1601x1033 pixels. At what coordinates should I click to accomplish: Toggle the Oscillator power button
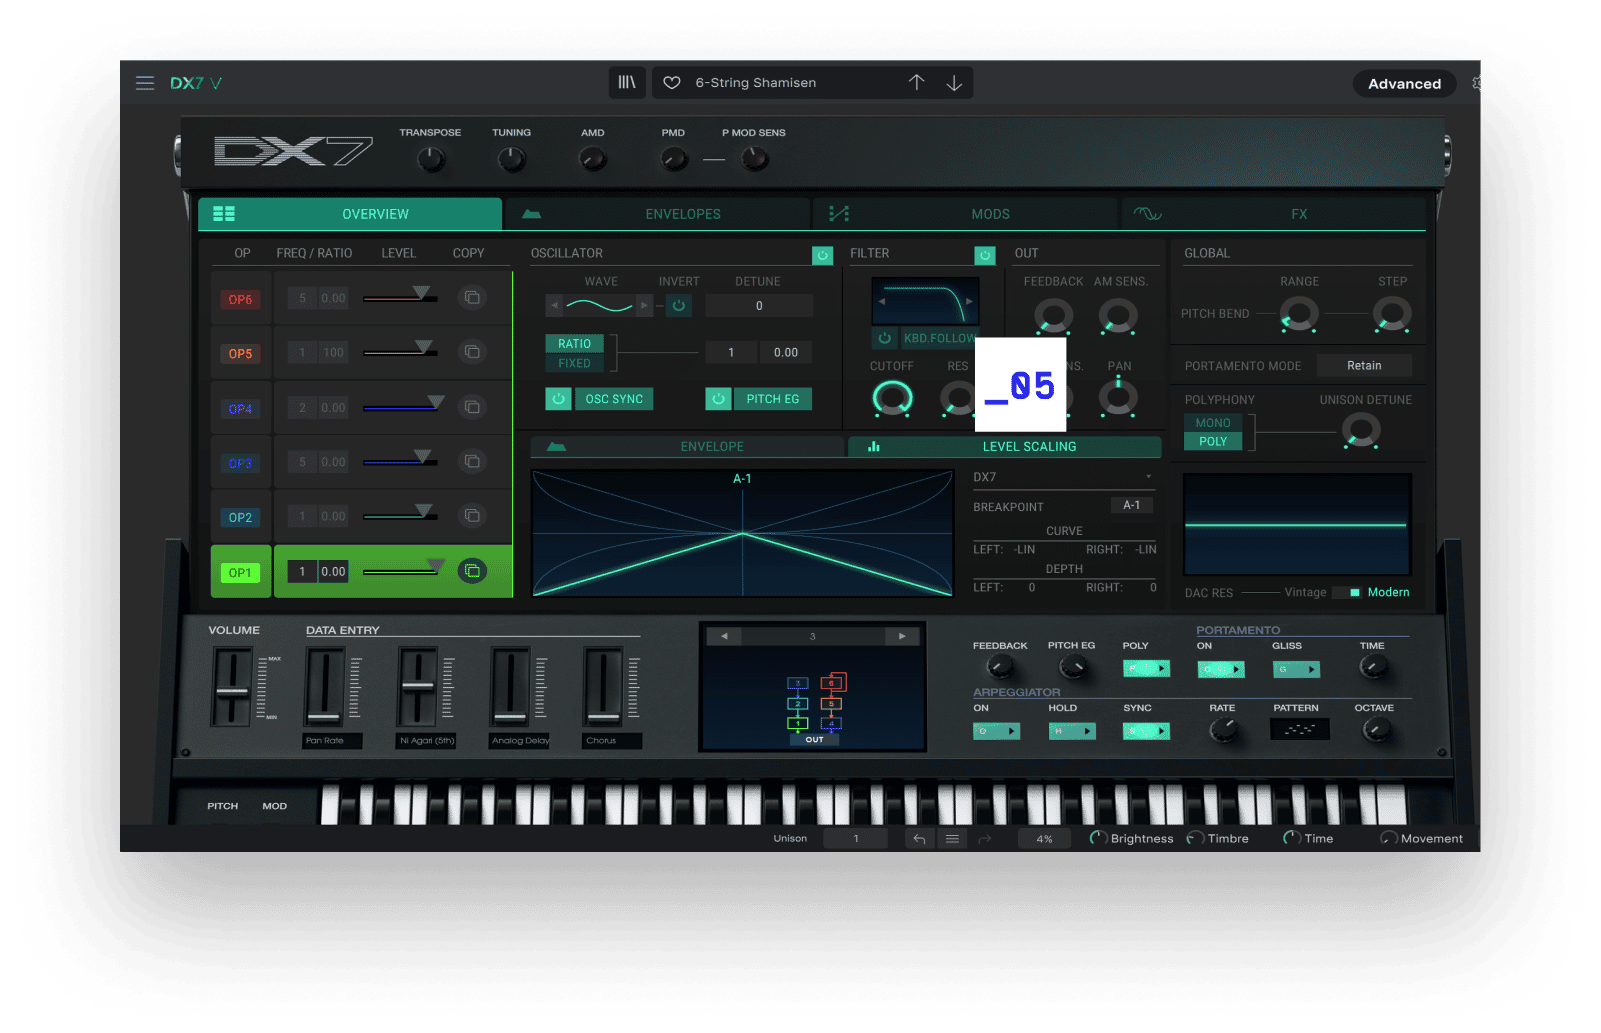pyautogui.click(x=822, y=255)
